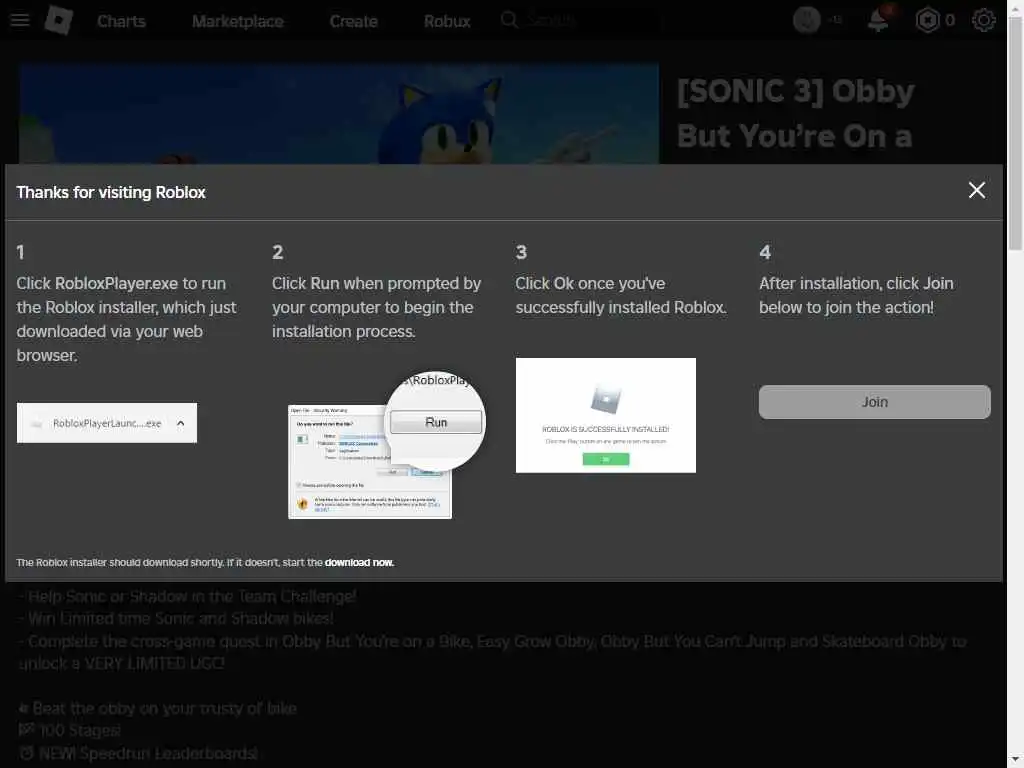Screen dimensions: 1024x768
Task: Open the settings gear icon
Action: click(984, 20)
